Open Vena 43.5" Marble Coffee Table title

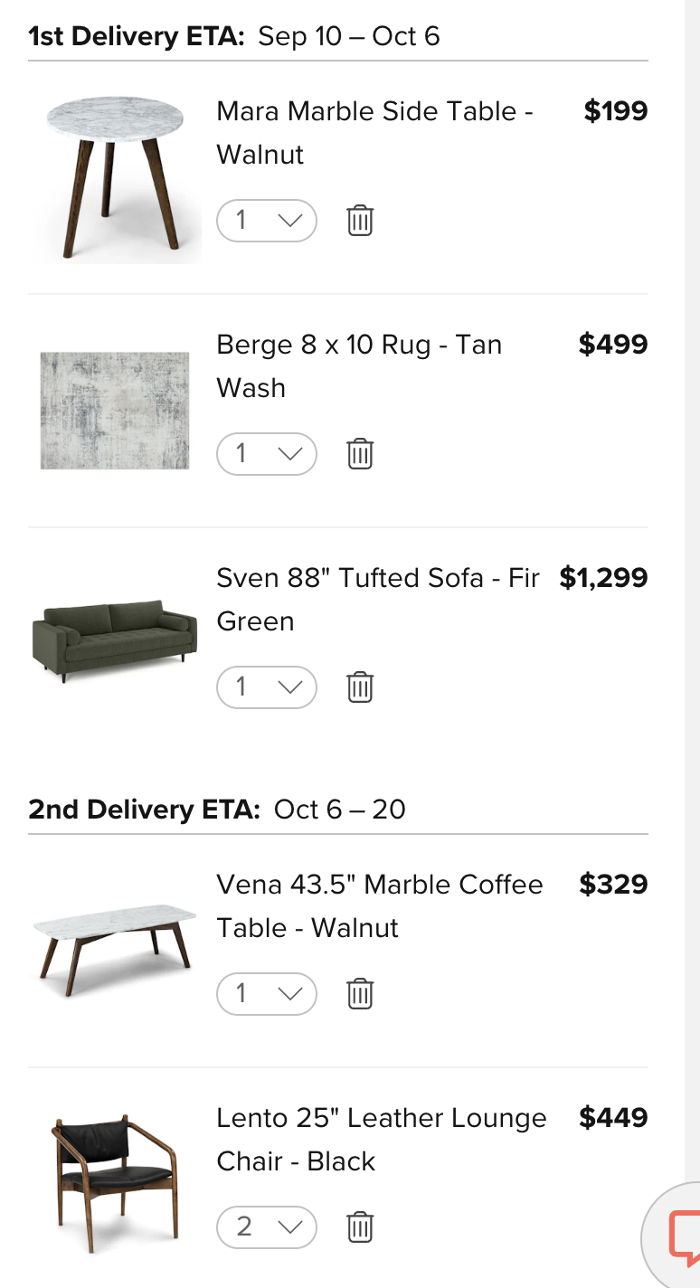[379, 905]
